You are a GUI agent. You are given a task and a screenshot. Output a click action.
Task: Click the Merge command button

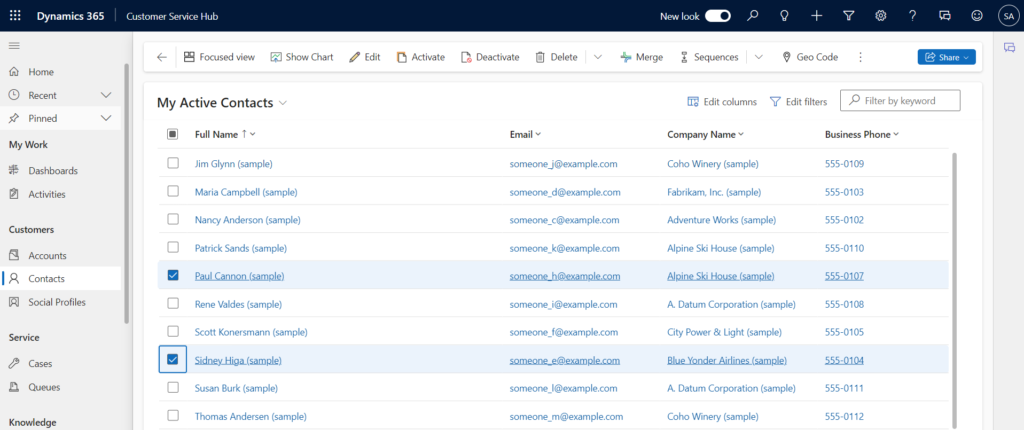[x=641, y=57]
